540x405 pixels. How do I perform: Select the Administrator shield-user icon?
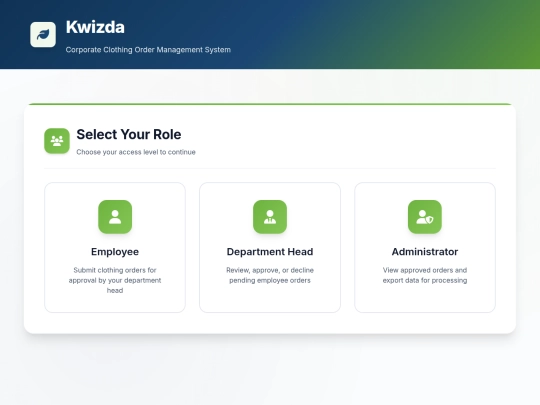(x=425, y=217)
